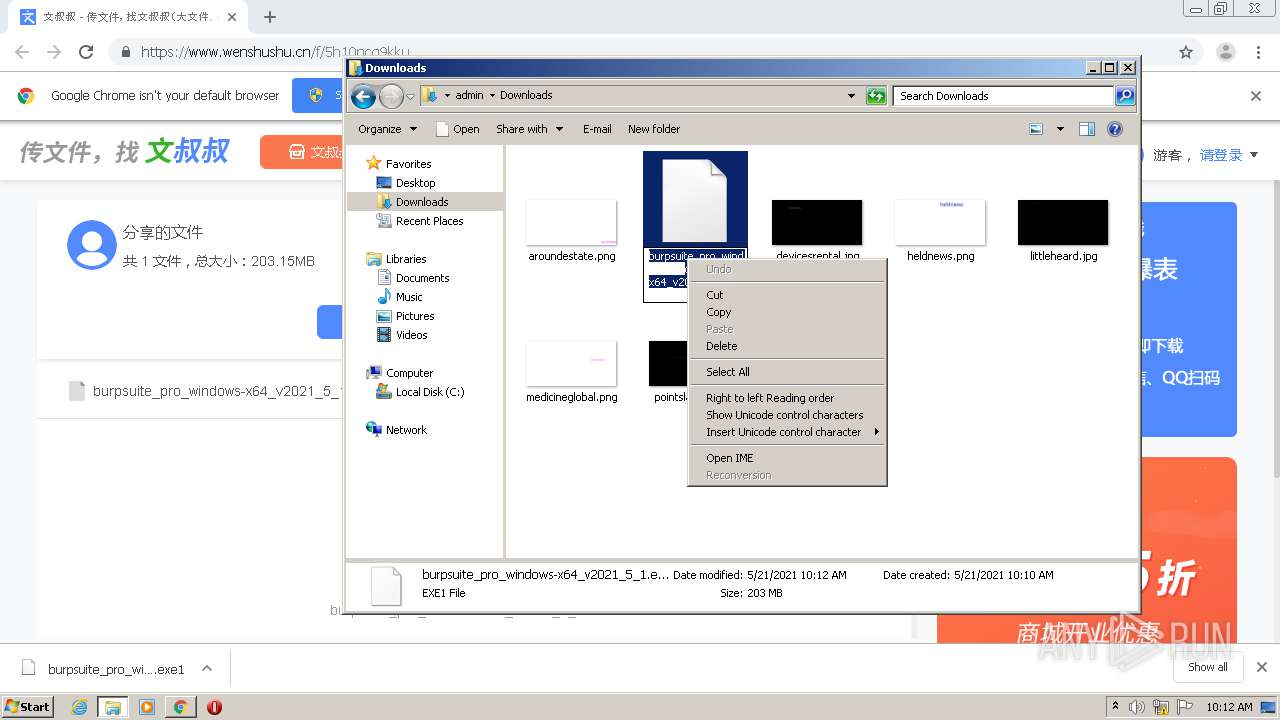Click in the Search Downloads field

(x=1003, y=96)
